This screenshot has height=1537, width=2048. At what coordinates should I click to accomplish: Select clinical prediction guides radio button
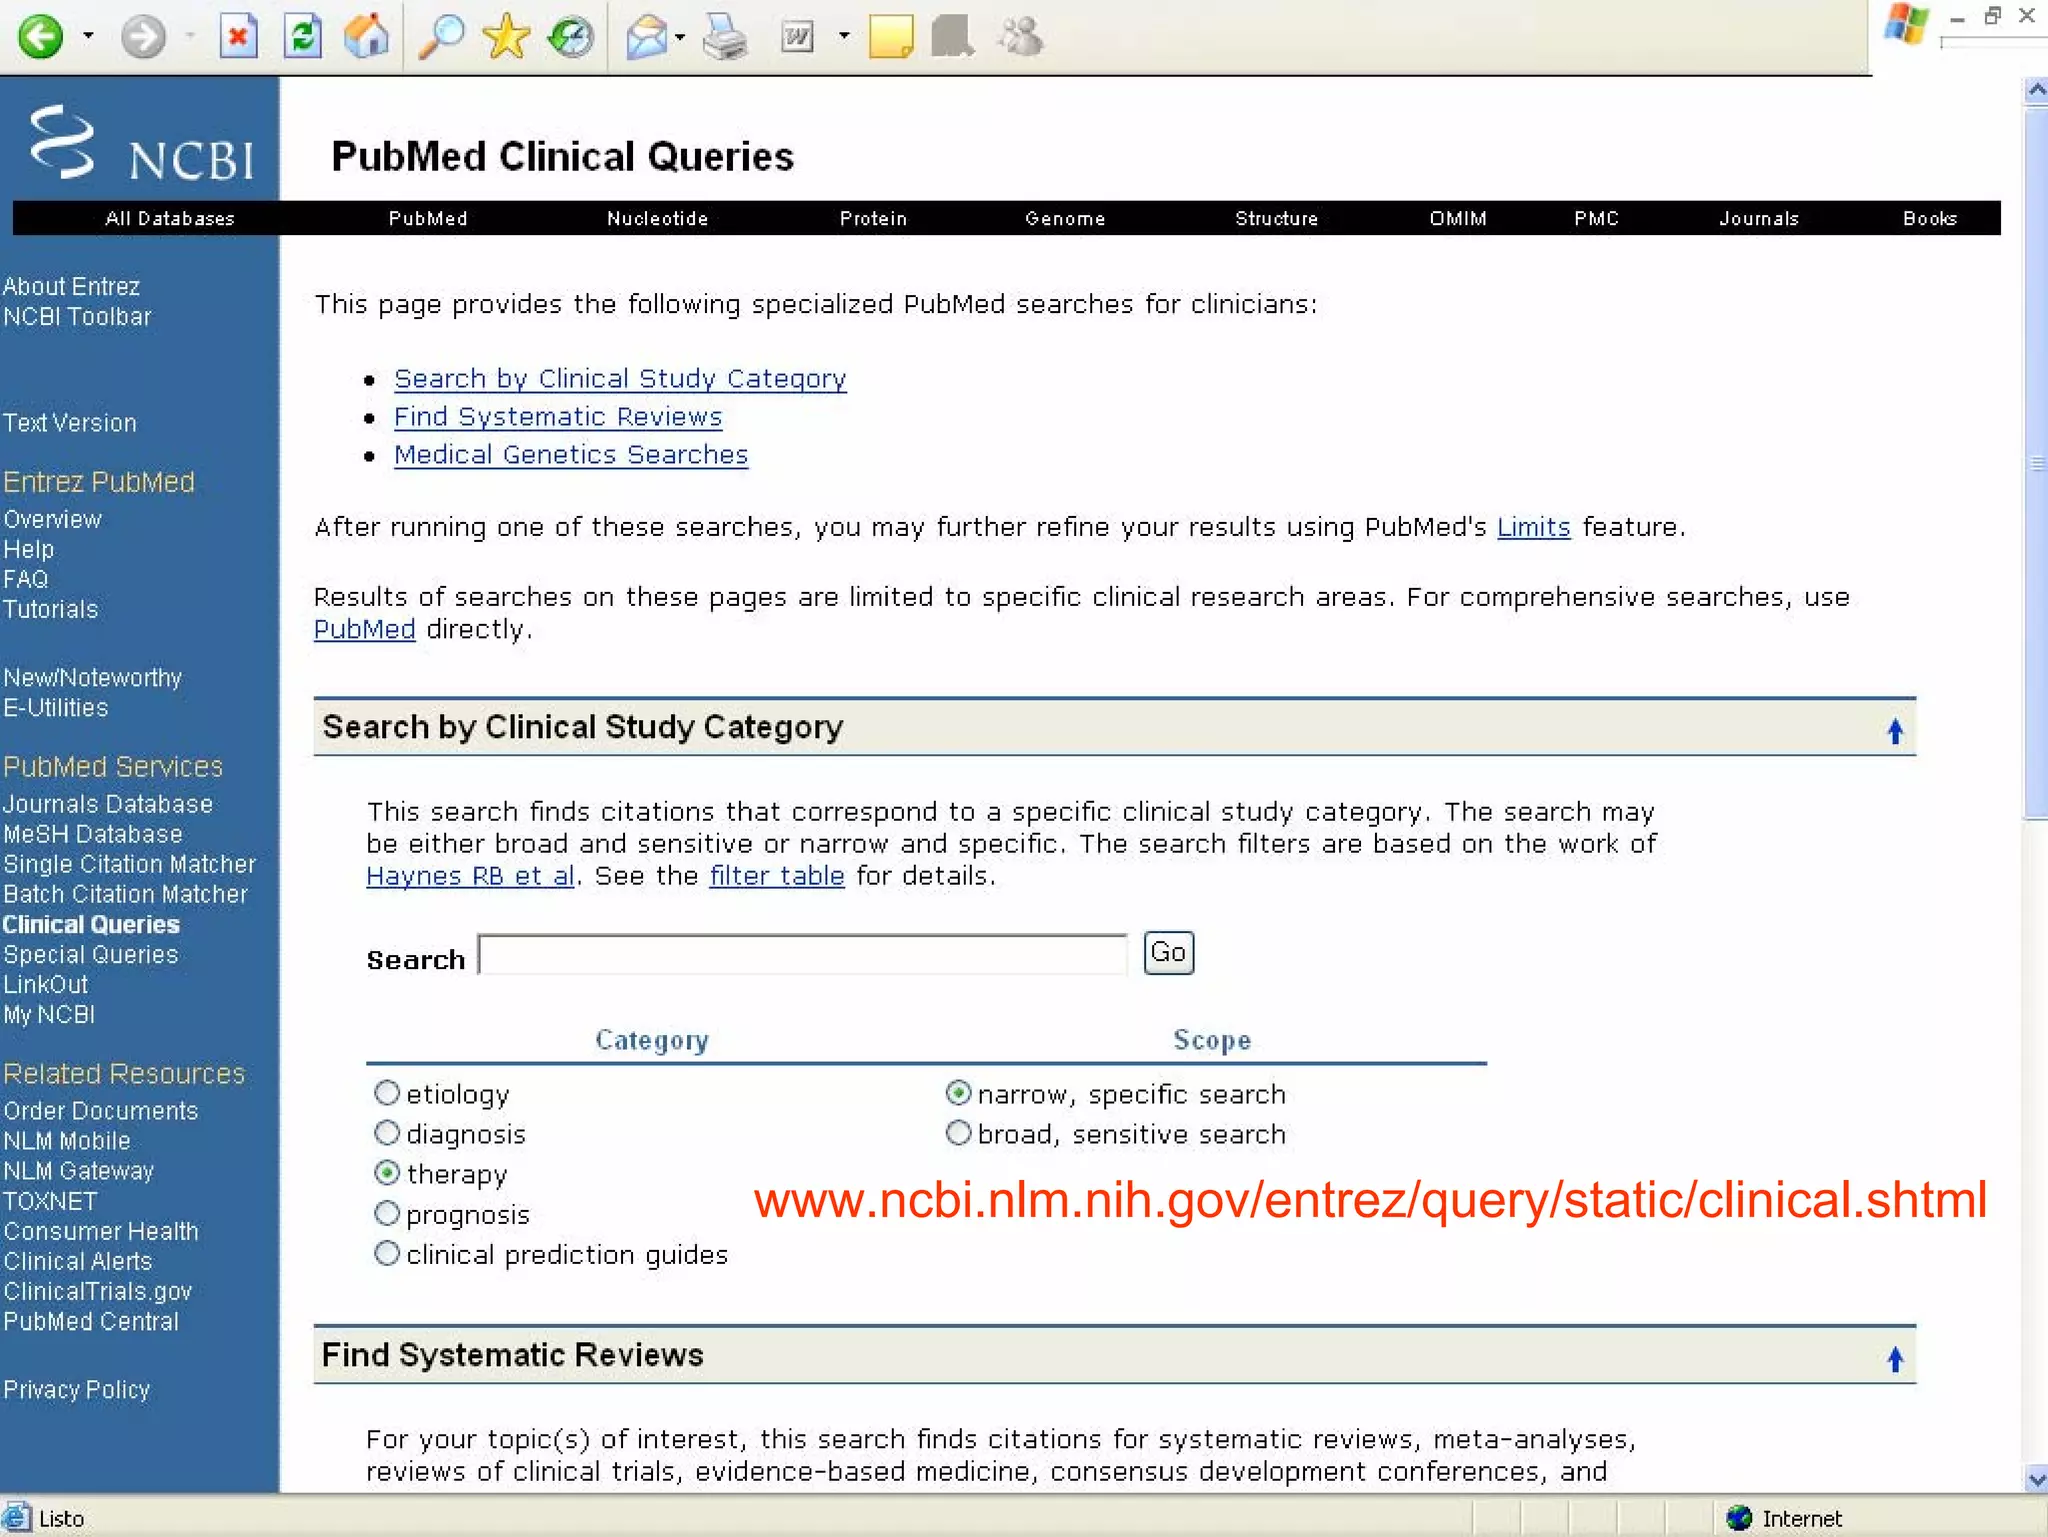pyautogui.click(x=387, y=1253)
